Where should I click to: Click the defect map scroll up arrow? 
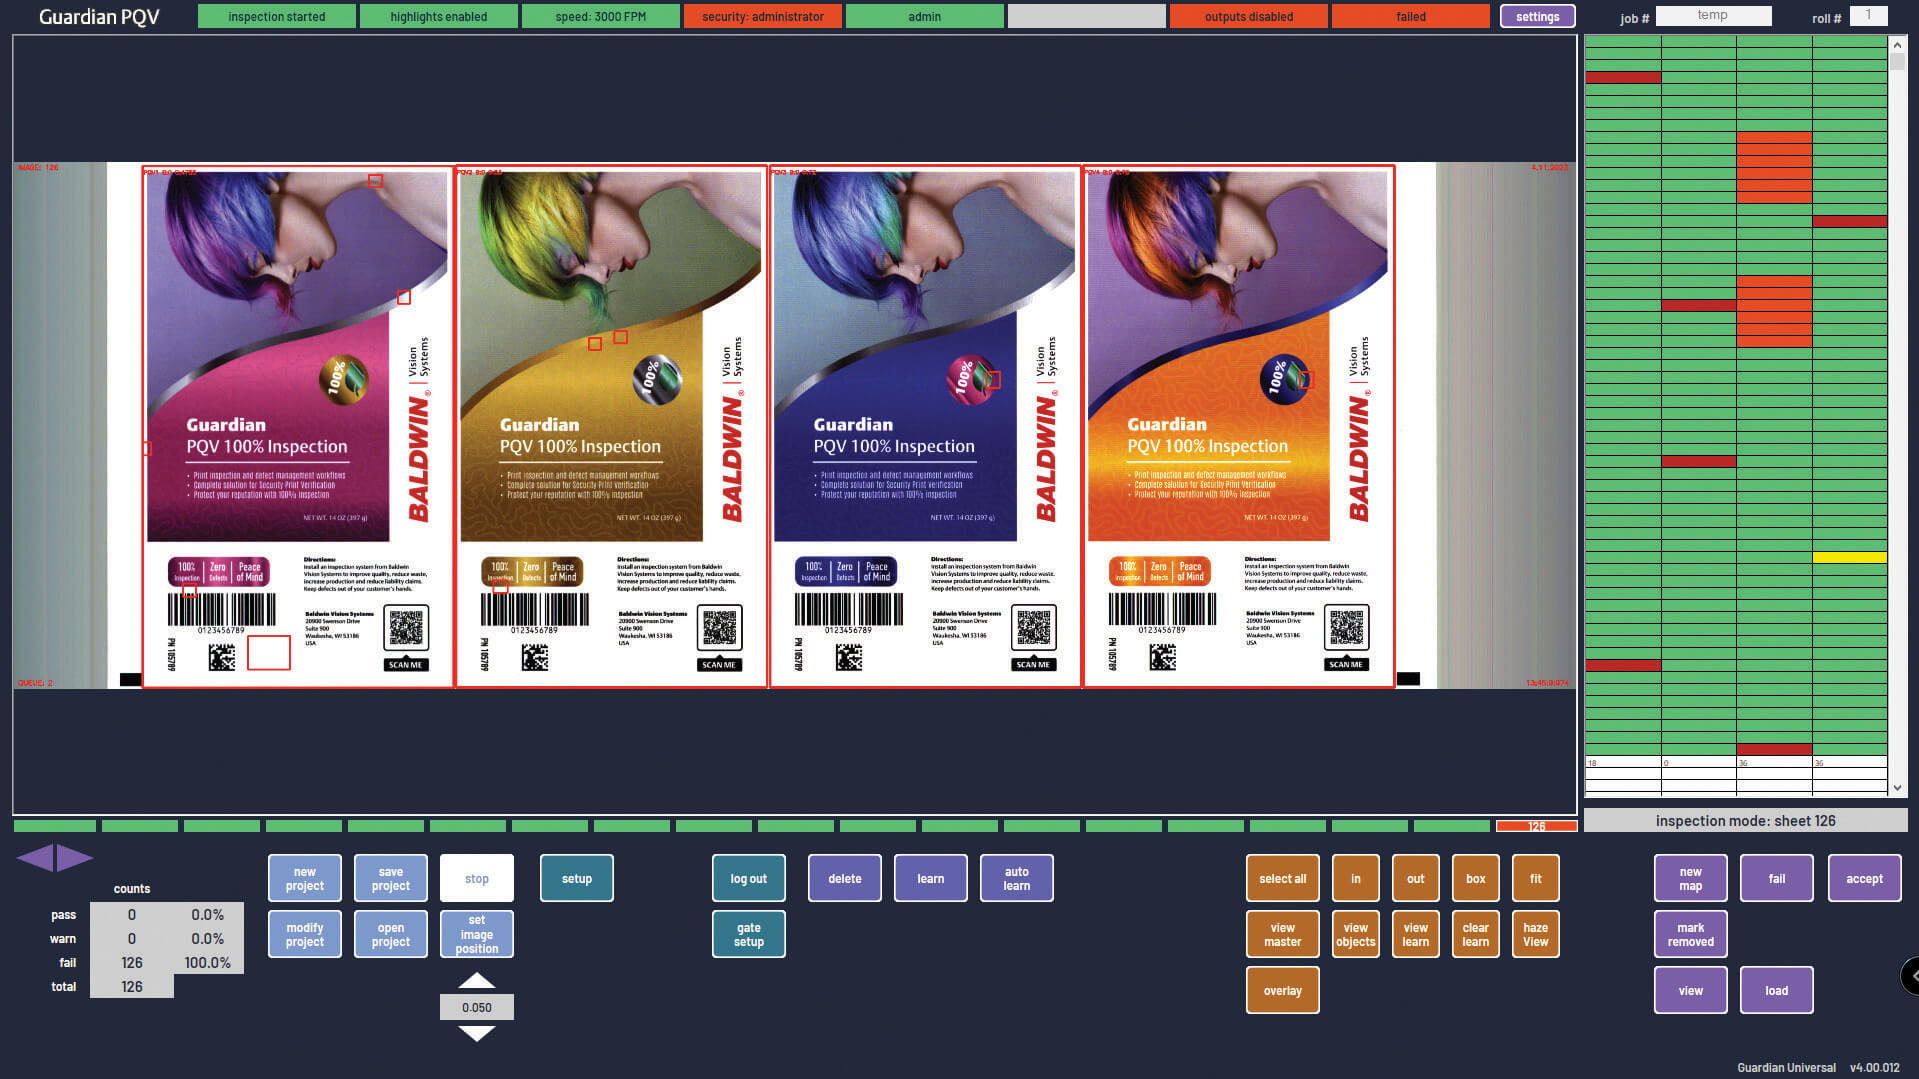[x=1897, y=45]
